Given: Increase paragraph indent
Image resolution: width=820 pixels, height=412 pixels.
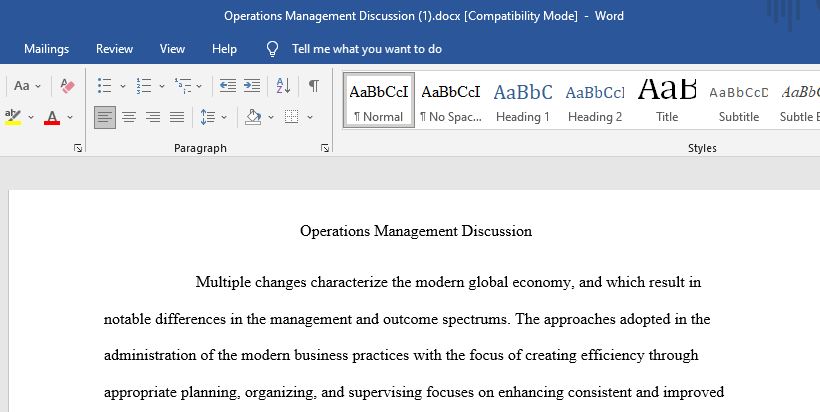Looking at the screenshot, I should click(252, 85).
